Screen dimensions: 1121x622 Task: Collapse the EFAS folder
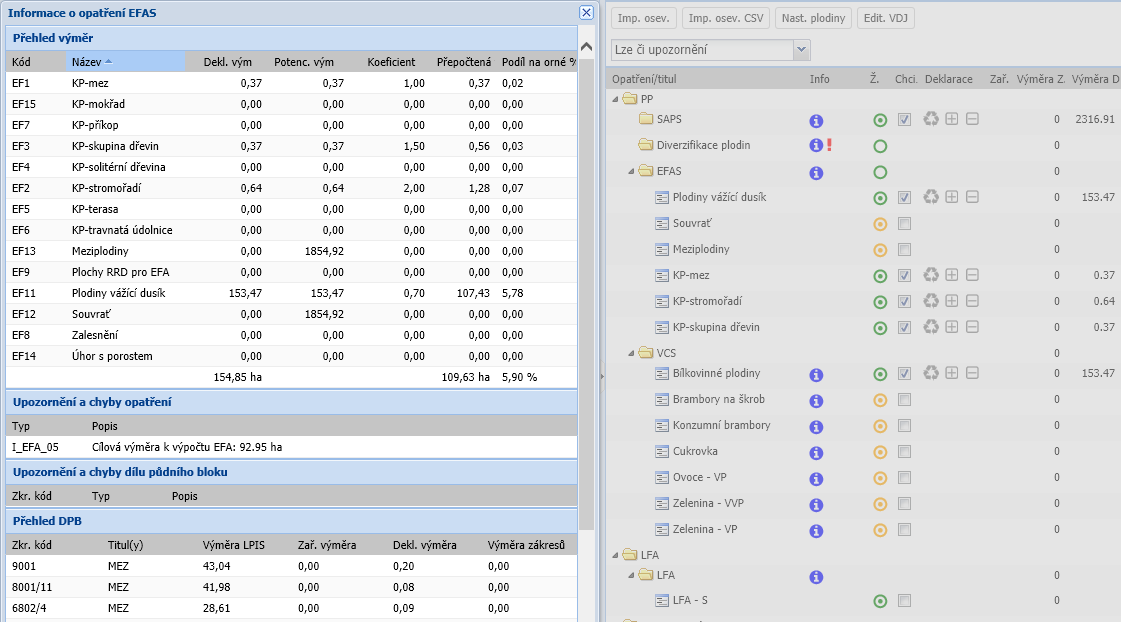pos(631,172)
